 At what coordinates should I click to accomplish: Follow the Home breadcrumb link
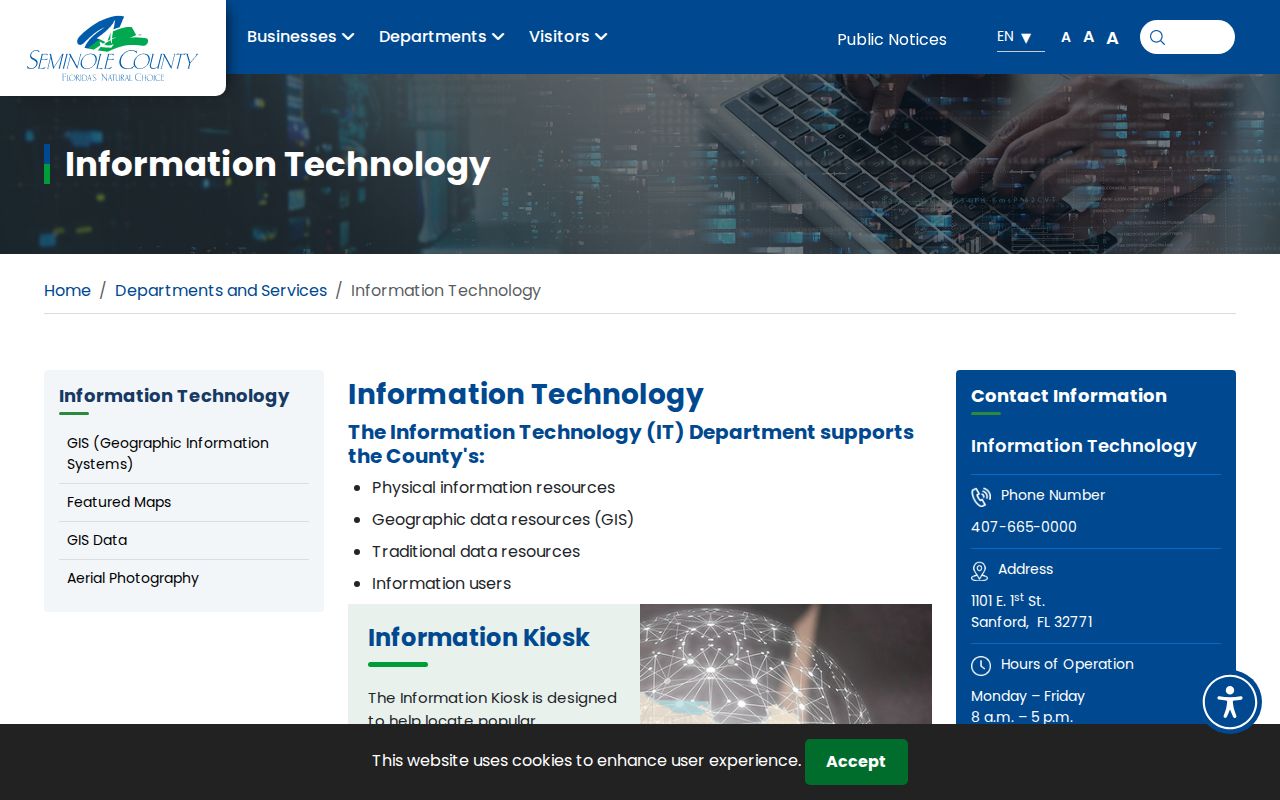pyautogui.click(x=67, y=290)
